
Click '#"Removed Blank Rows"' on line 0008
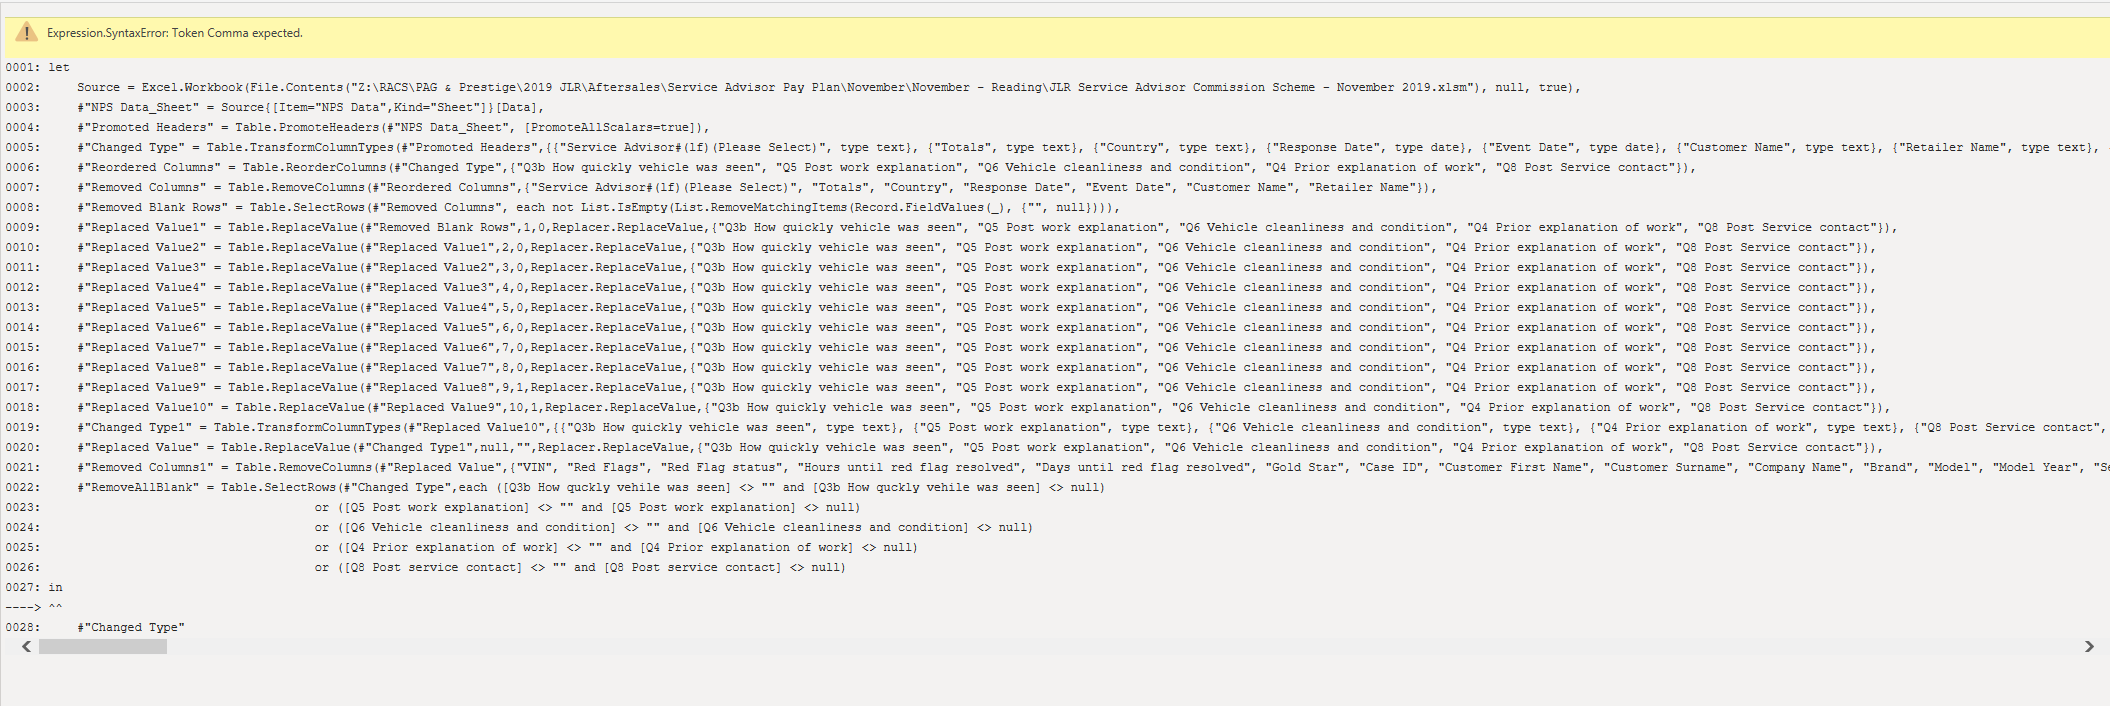[153, 207]
